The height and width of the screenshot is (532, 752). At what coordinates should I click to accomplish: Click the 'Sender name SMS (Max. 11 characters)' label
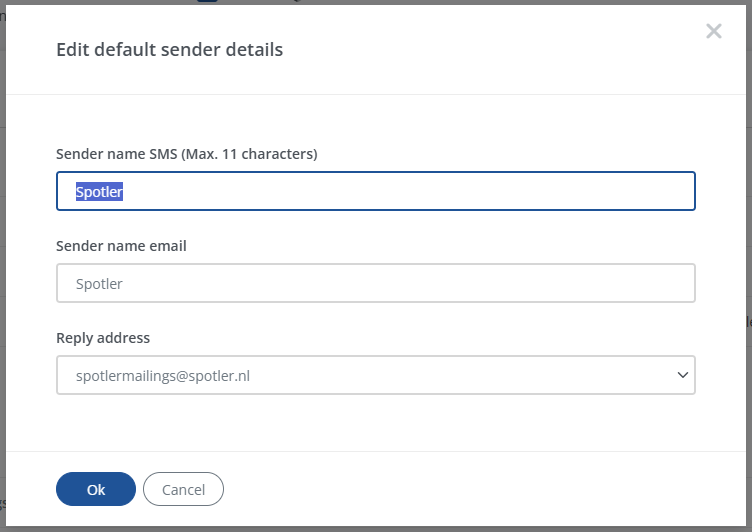(x=187, y=154)
